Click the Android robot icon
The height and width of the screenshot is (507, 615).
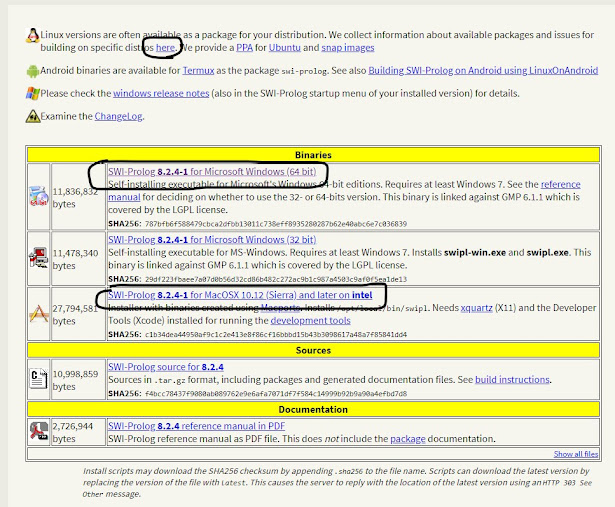(x=33, y=72)
